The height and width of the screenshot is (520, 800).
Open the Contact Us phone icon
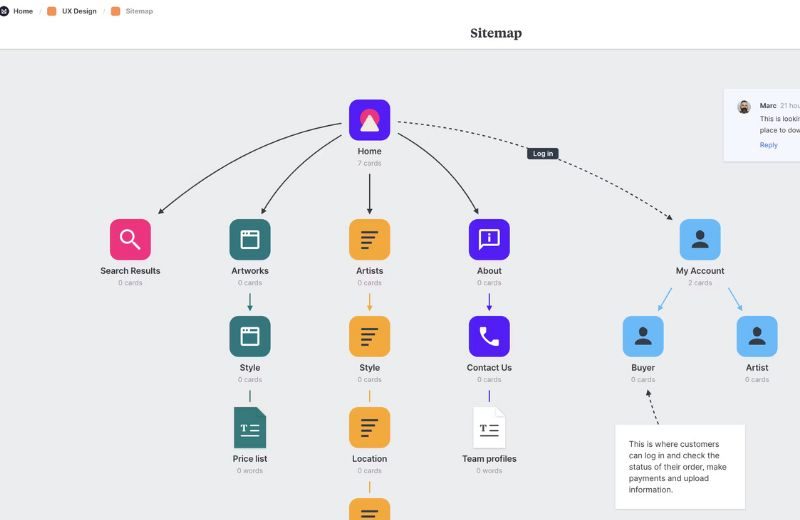click(489, 336)
